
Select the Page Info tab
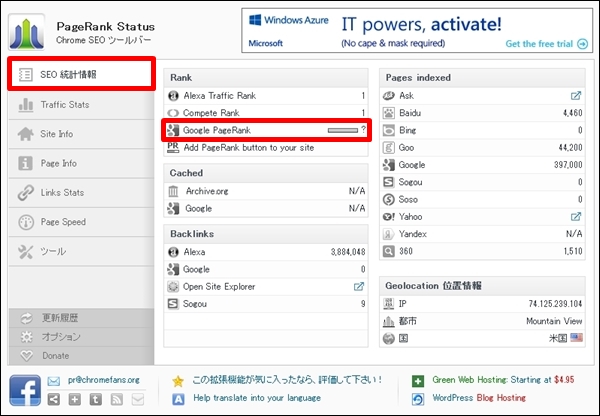(81, 163)
